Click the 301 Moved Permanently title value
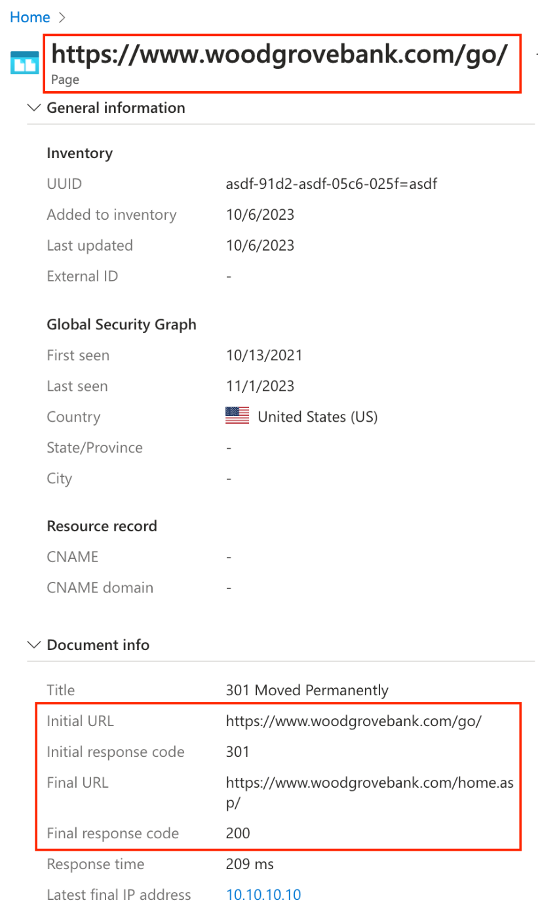The height and width of the screenshot is (916, 538). click(307, 690)
